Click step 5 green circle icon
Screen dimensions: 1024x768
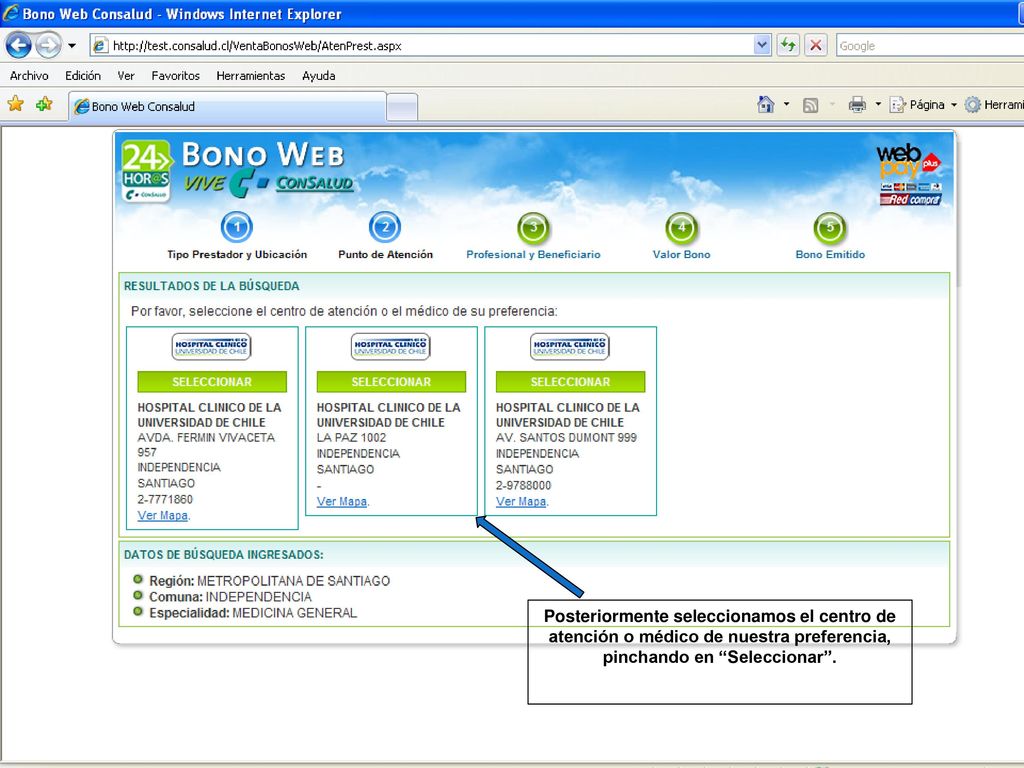click(x=830, y=228)
